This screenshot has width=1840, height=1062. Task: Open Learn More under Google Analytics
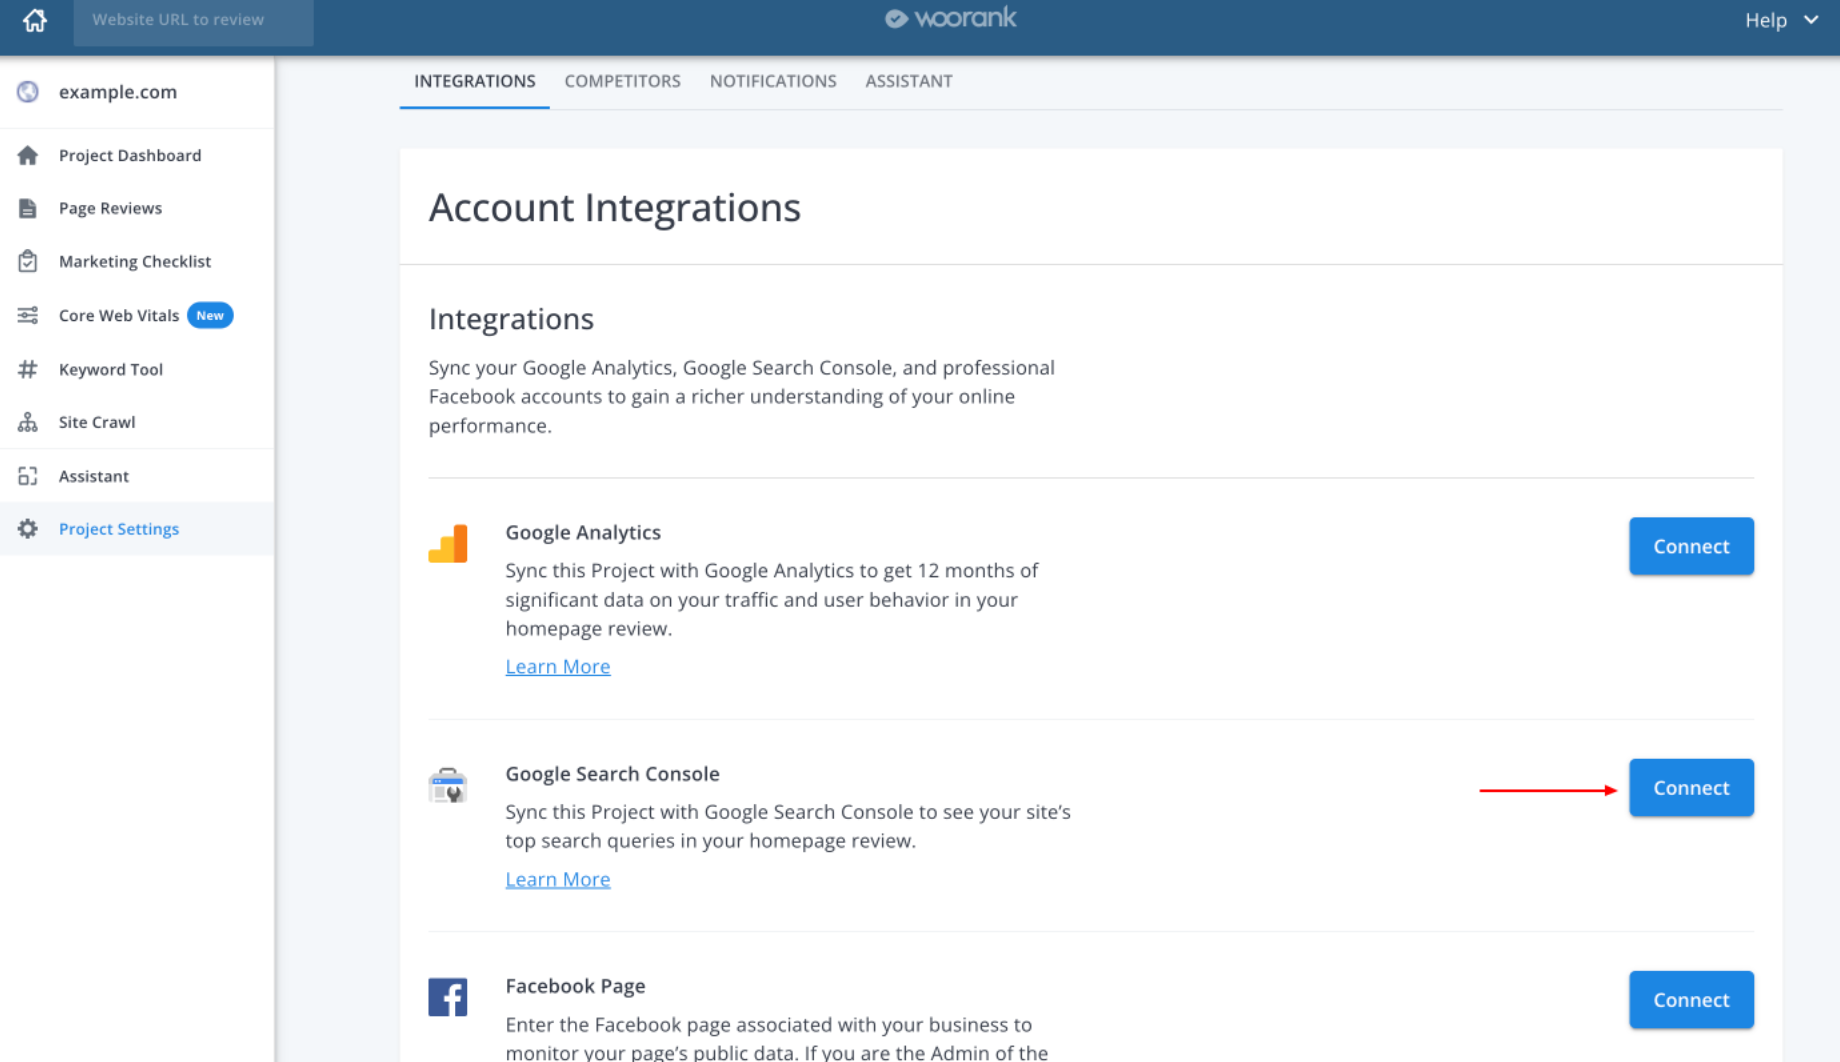(558, 666)
